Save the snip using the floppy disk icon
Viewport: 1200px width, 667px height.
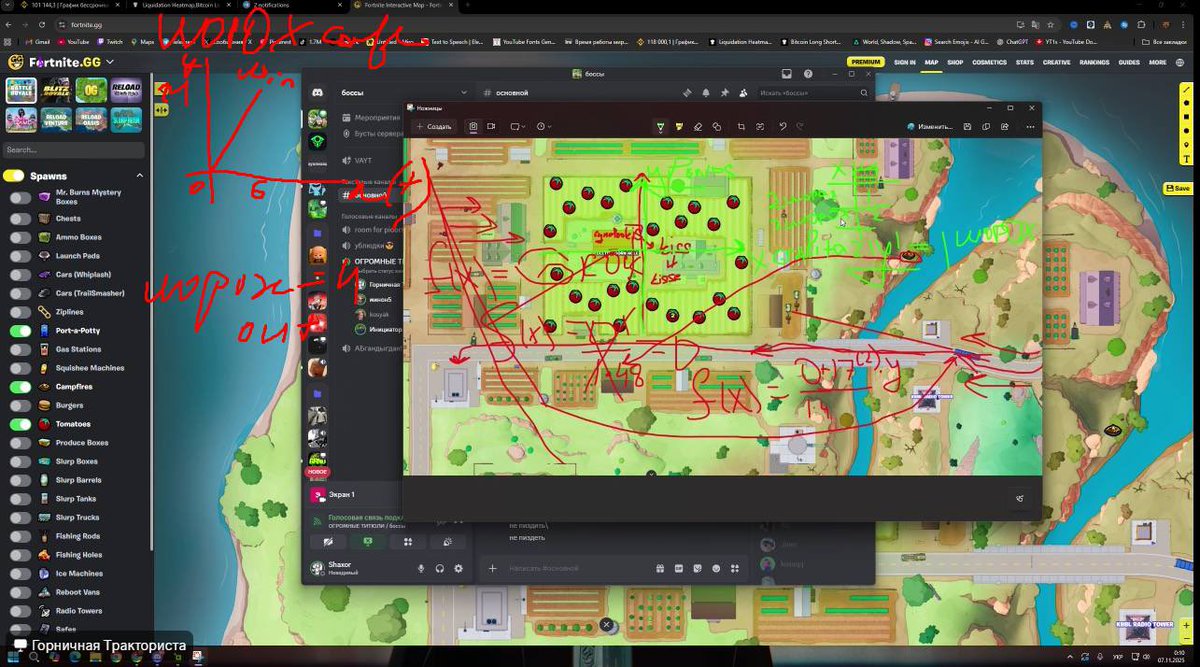click(967, 127)
